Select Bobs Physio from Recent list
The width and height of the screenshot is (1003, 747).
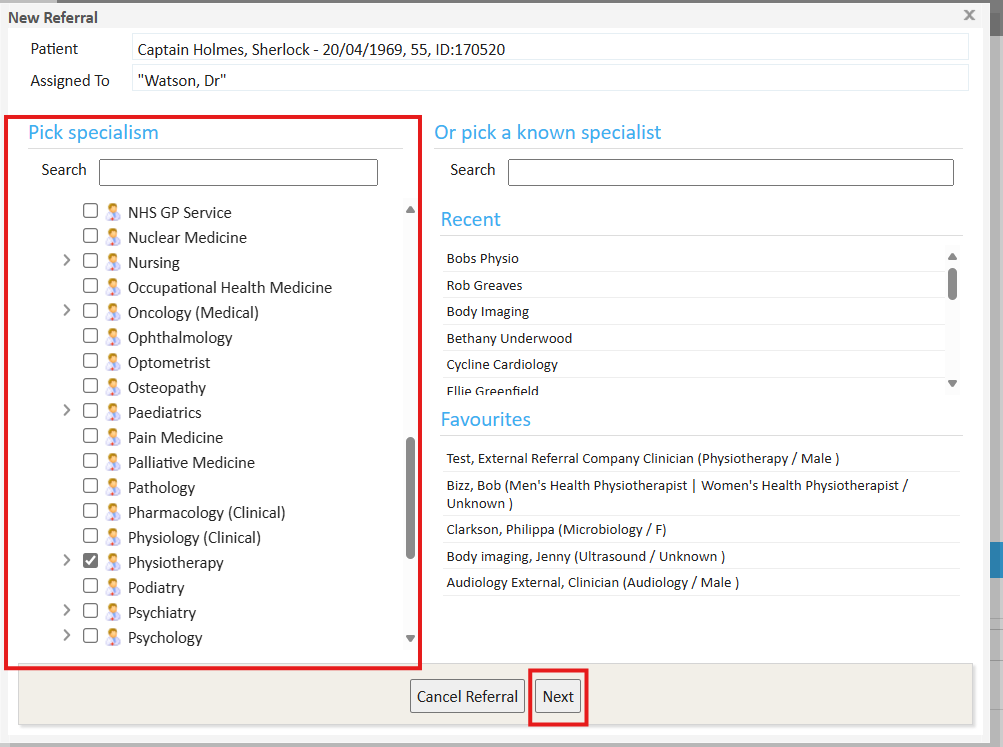tap(483, 259)
